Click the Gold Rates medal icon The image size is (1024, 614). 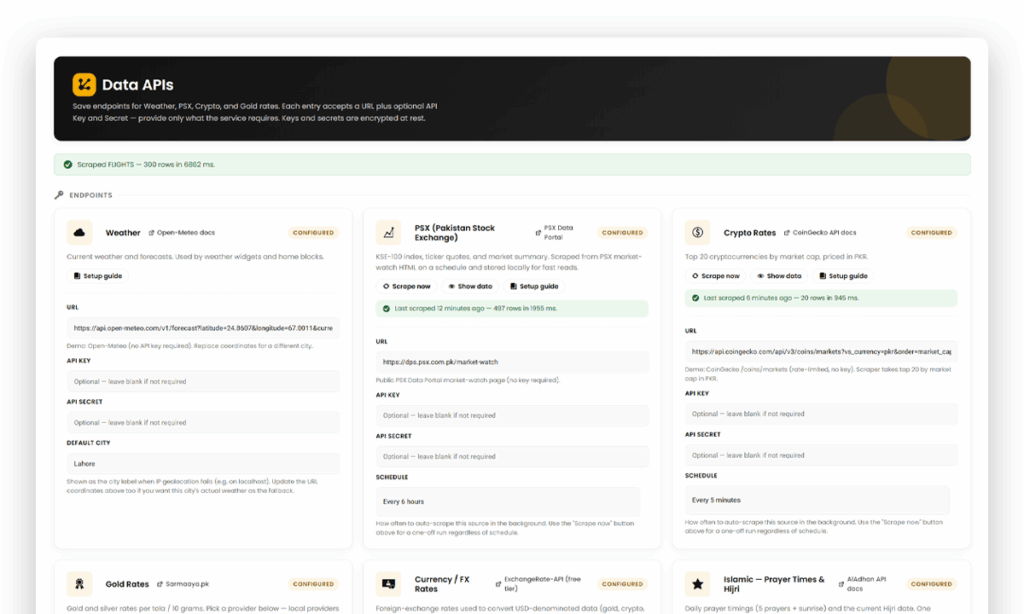click(79, 584)
